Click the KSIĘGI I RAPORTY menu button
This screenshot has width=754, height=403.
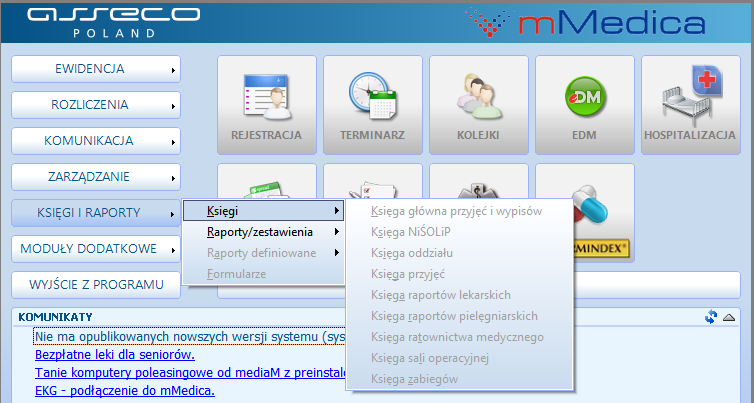tap(96, 213)
